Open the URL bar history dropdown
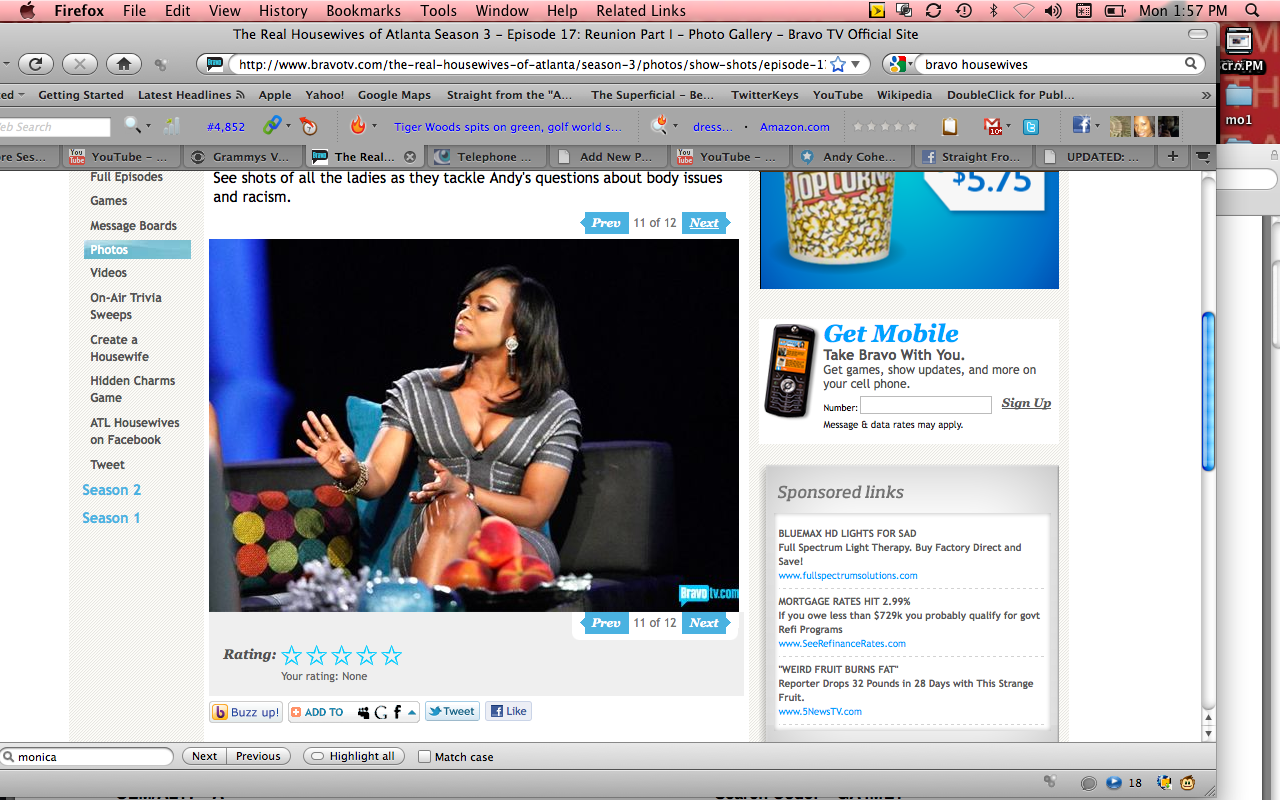 (855, 64)
